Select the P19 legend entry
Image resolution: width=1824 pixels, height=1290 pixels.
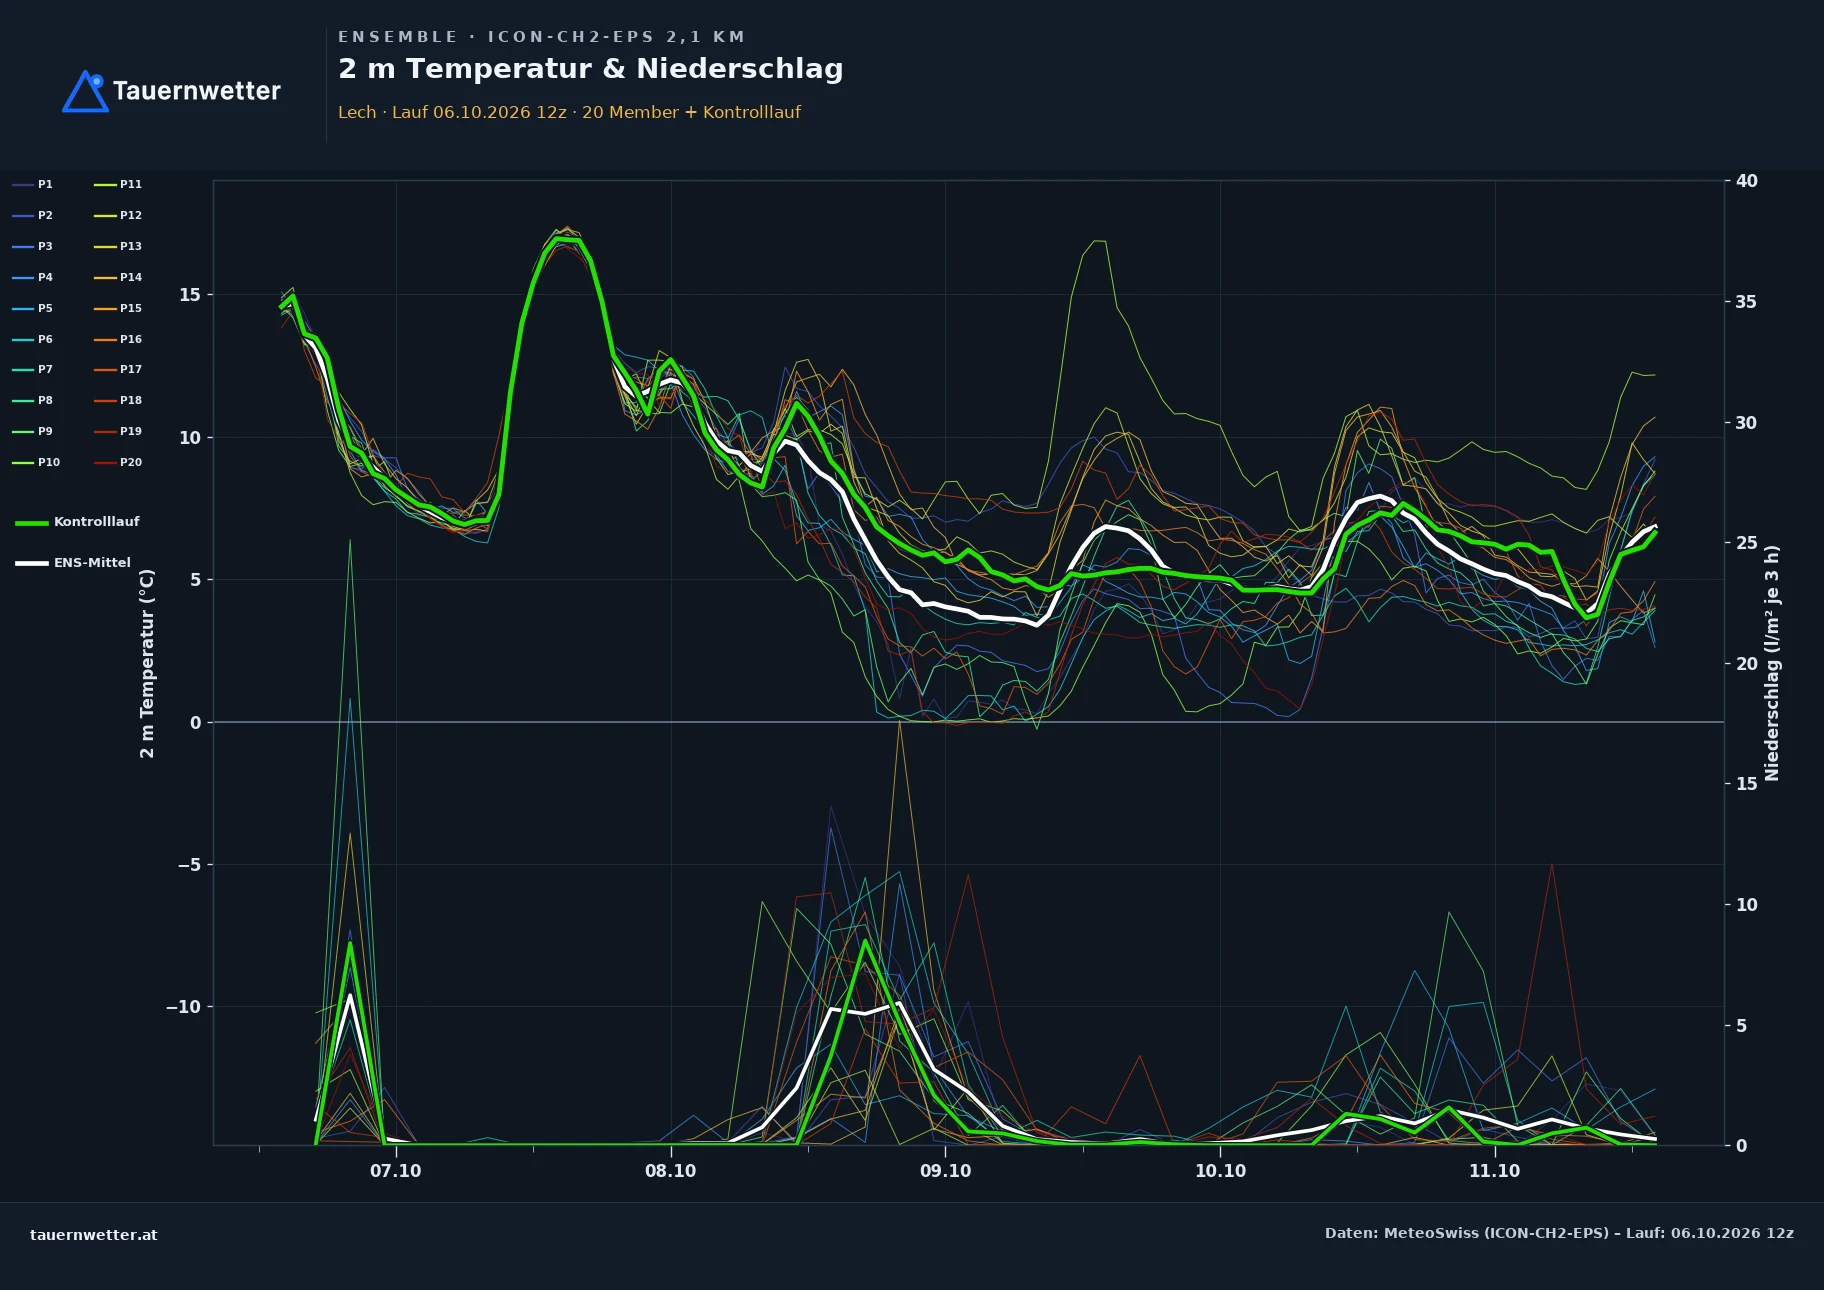tap(118, 432)
